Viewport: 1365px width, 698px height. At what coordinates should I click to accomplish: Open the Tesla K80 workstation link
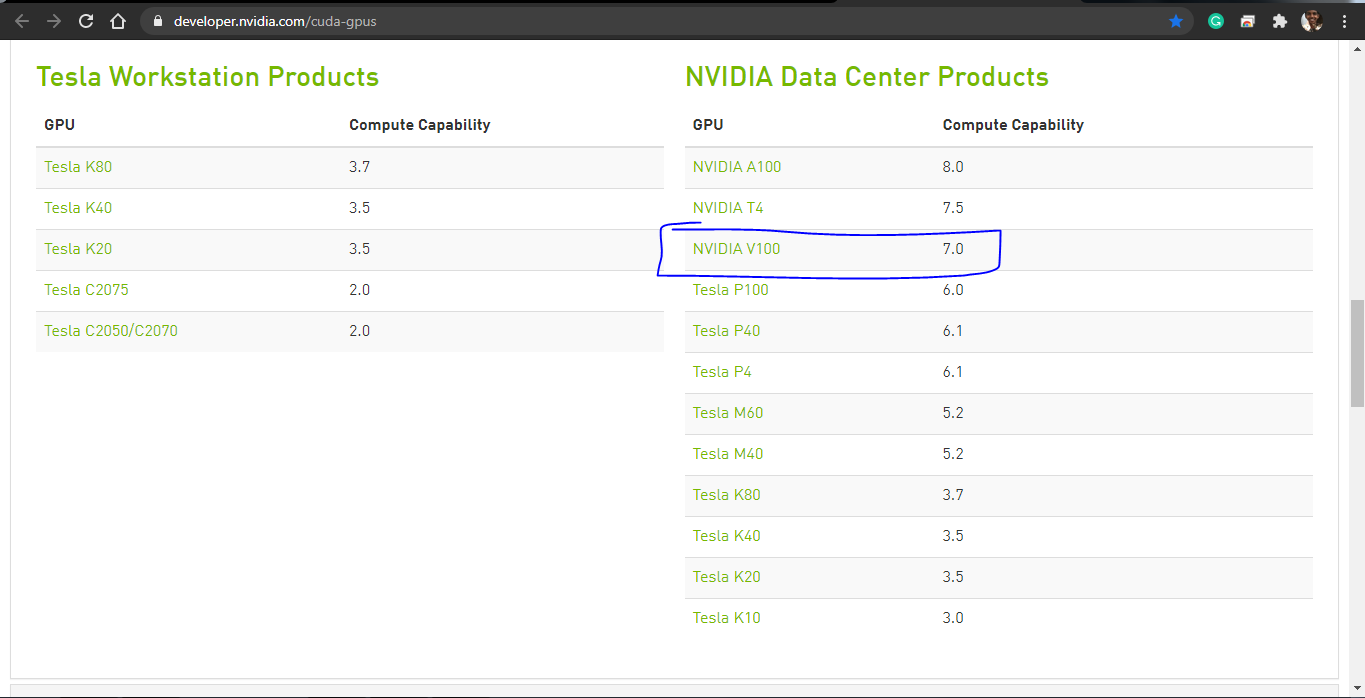(x=78, y=167)
